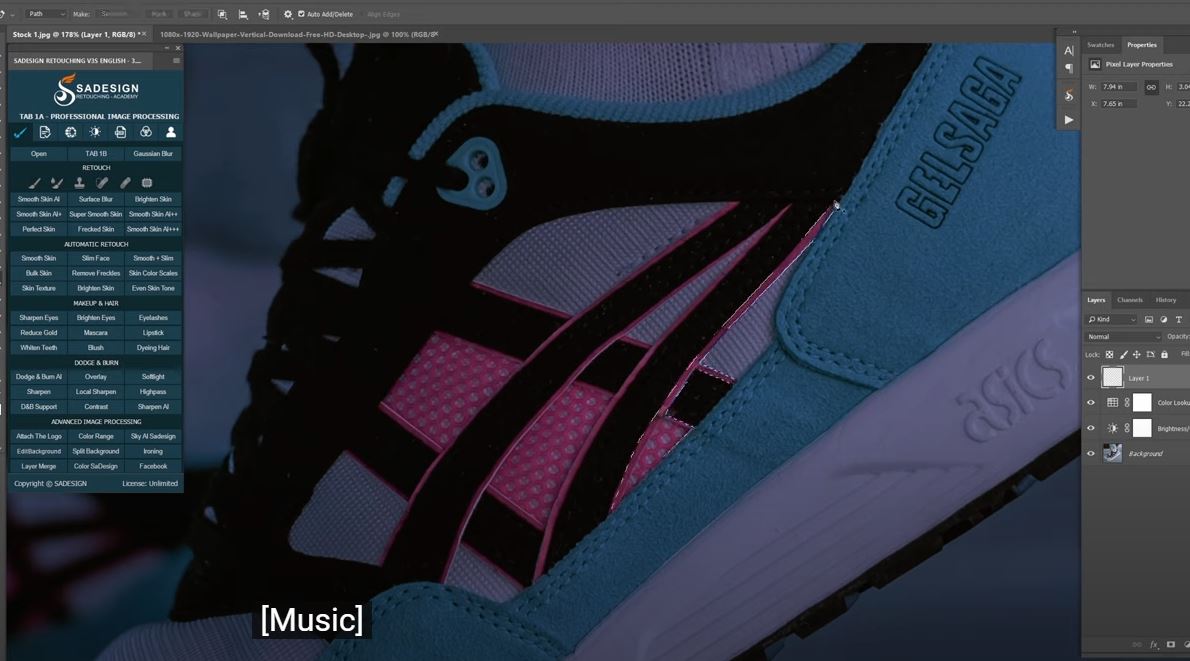Toggle the Auto Add/Delete checkbox
Viewport: 1190px width, 661px height.
(x=301, y=14)
